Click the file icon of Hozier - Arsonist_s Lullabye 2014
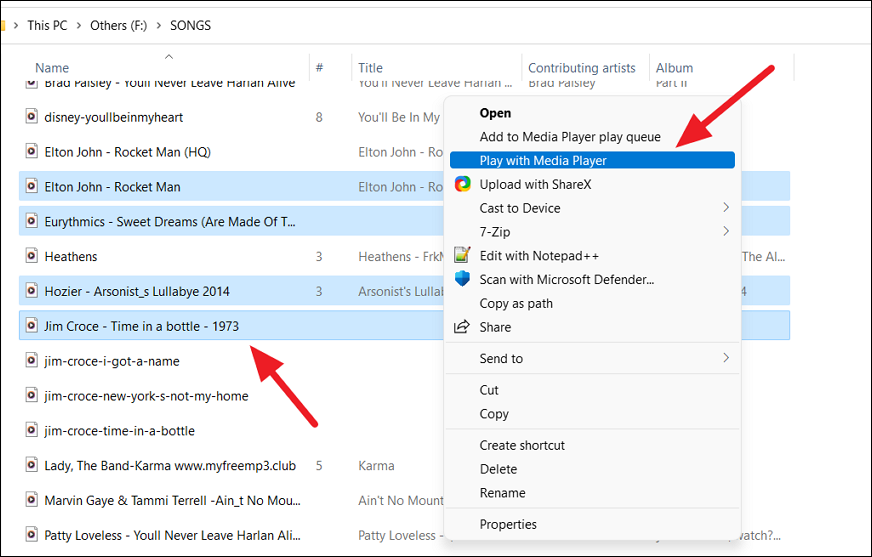Viewport: 872px width, 557px height. [32, 291]
